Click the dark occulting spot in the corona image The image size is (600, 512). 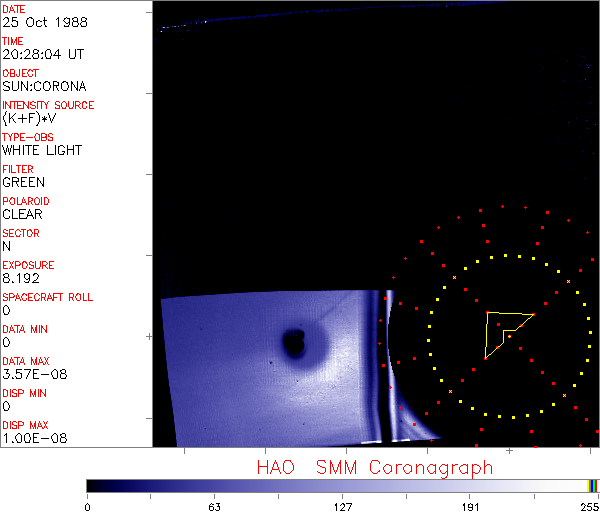tap(294, 342)
